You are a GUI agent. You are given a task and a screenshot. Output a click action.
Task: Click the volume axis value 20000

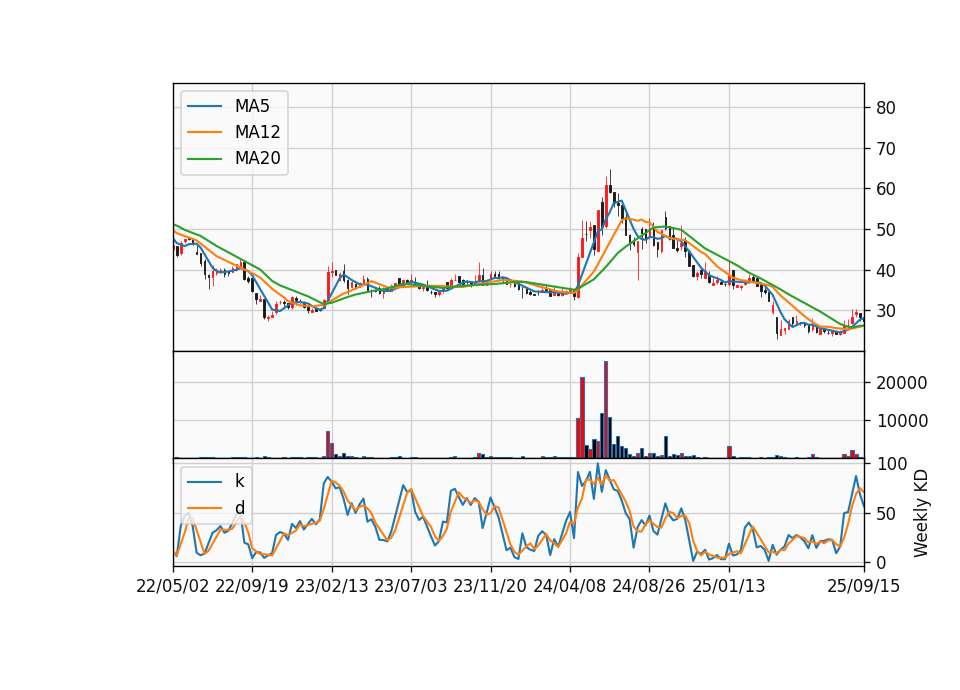(x=902, y=383)
